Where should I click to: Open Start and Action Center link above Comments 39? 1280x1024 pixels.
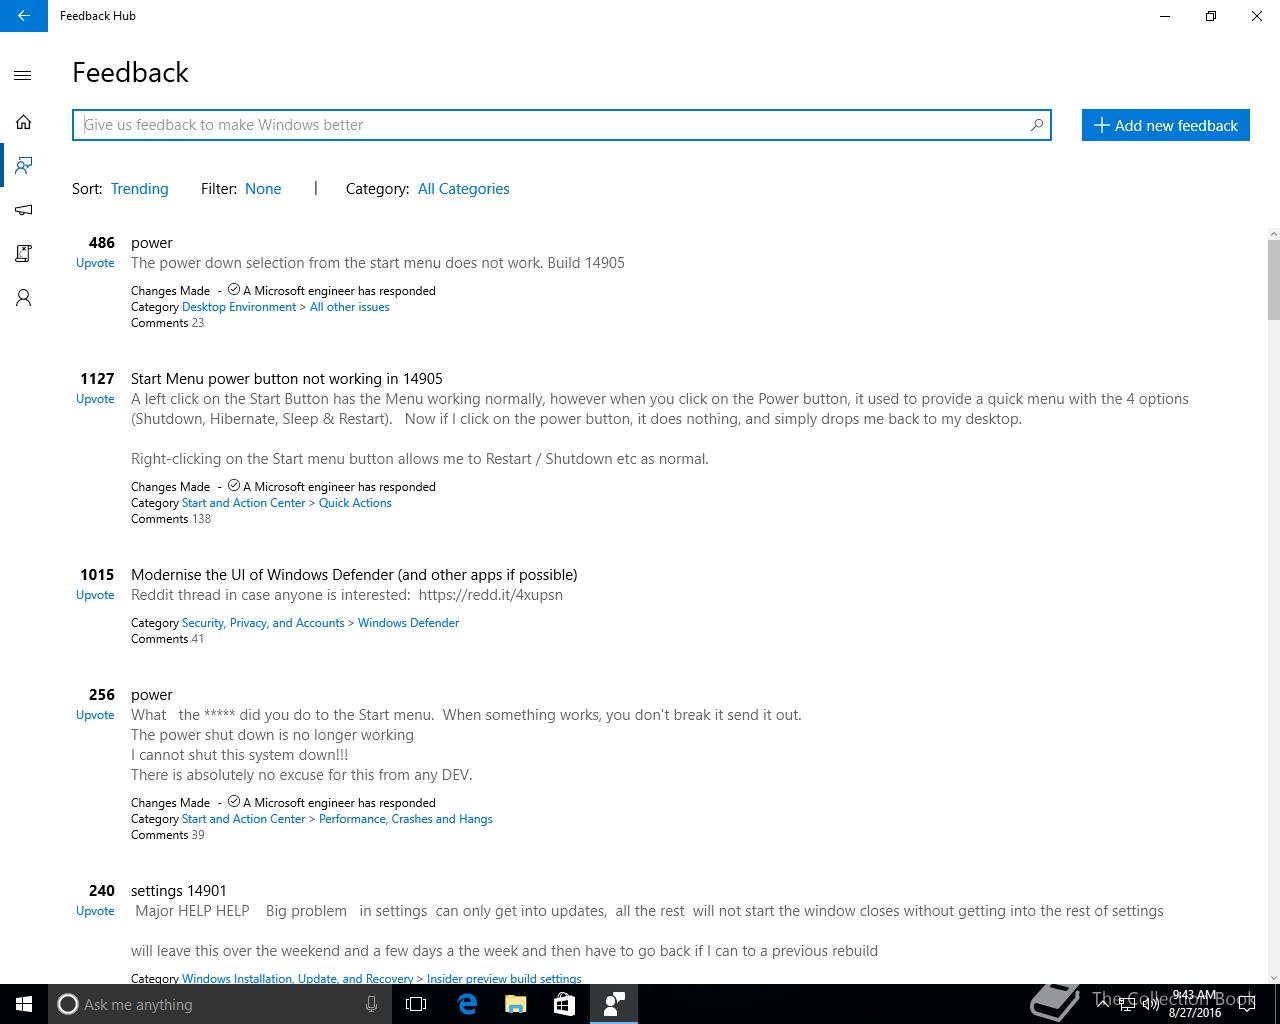[x=243, y=819]
